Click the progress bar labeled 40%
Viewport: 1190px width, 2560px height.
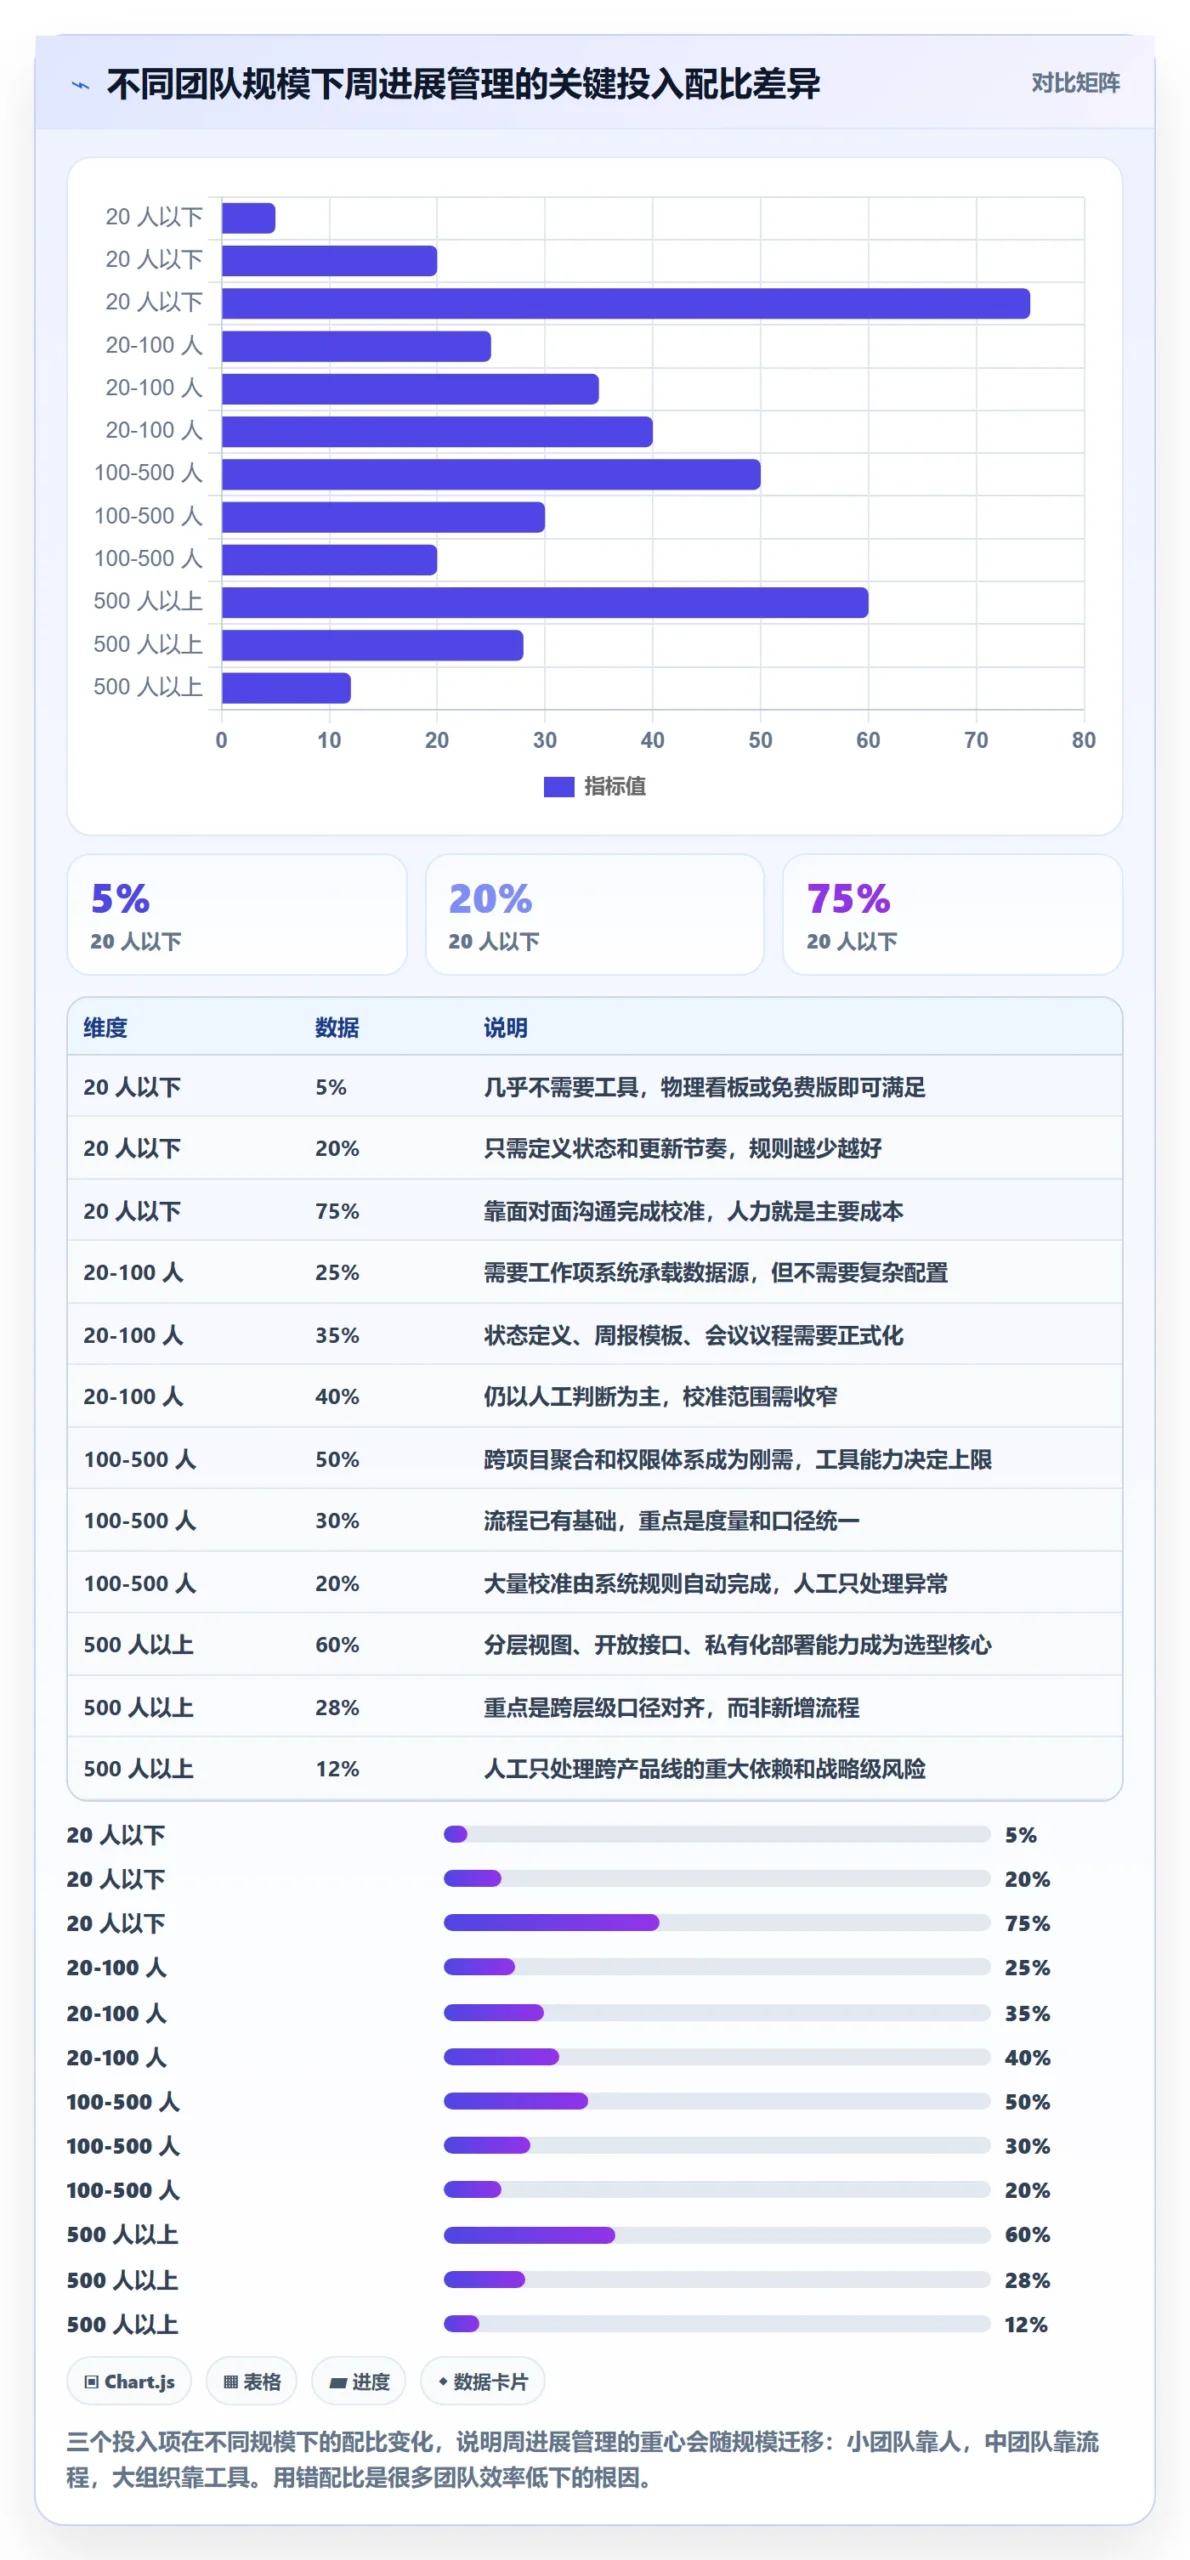[717, 2057]
